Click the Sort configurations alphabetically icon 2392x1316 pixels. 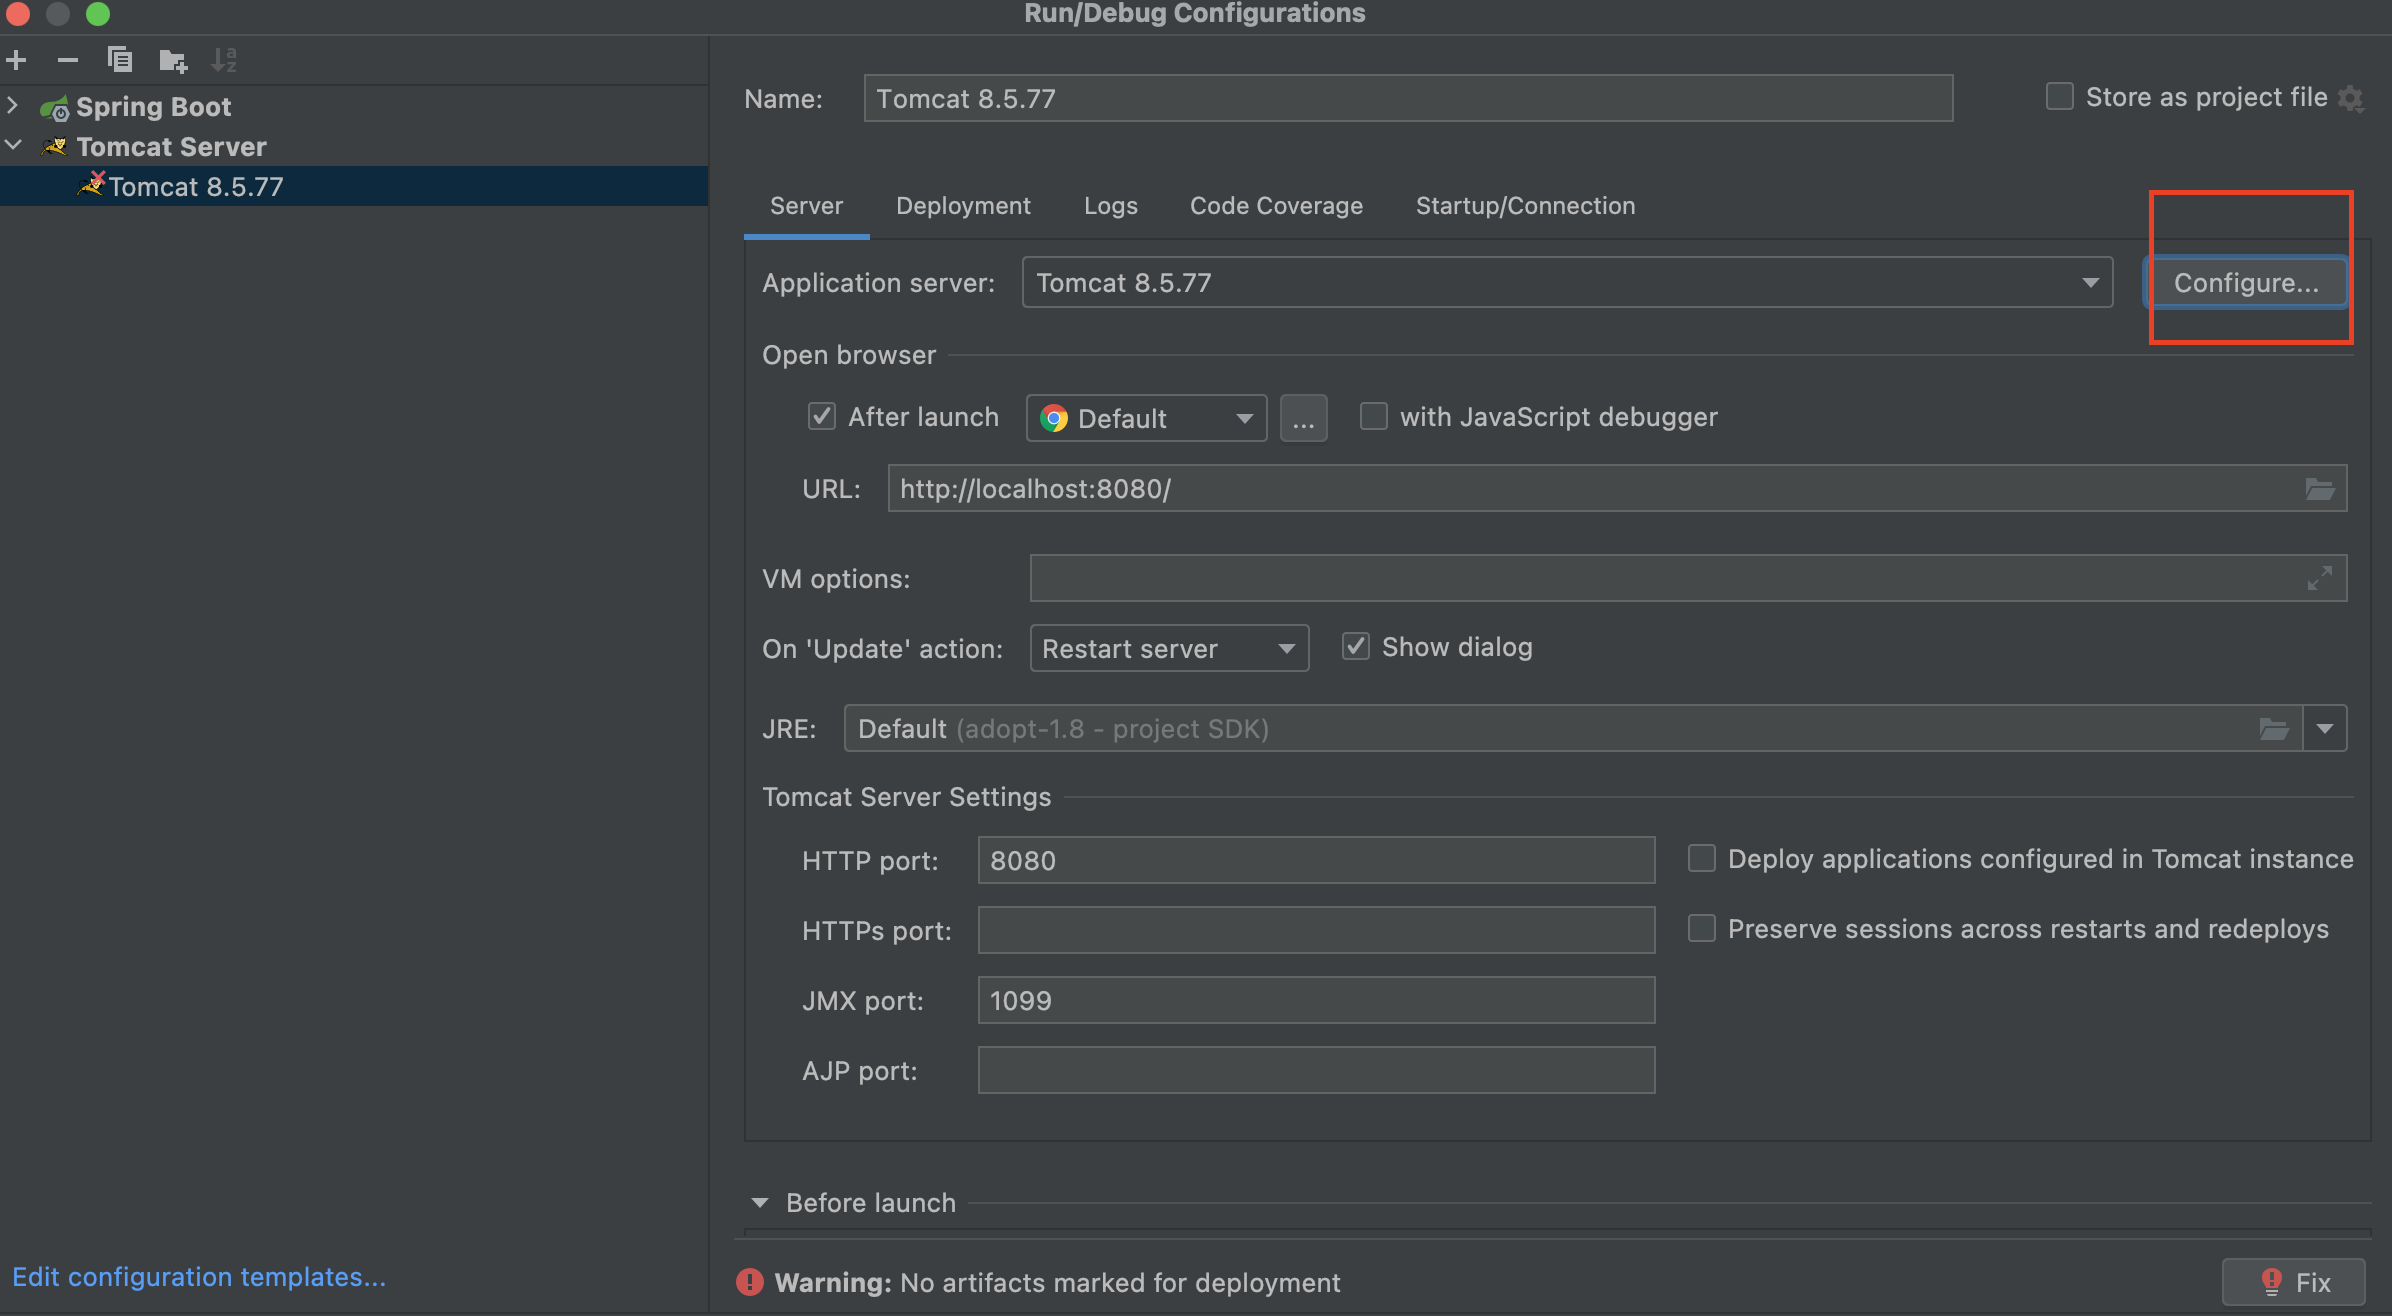point(224,60)
